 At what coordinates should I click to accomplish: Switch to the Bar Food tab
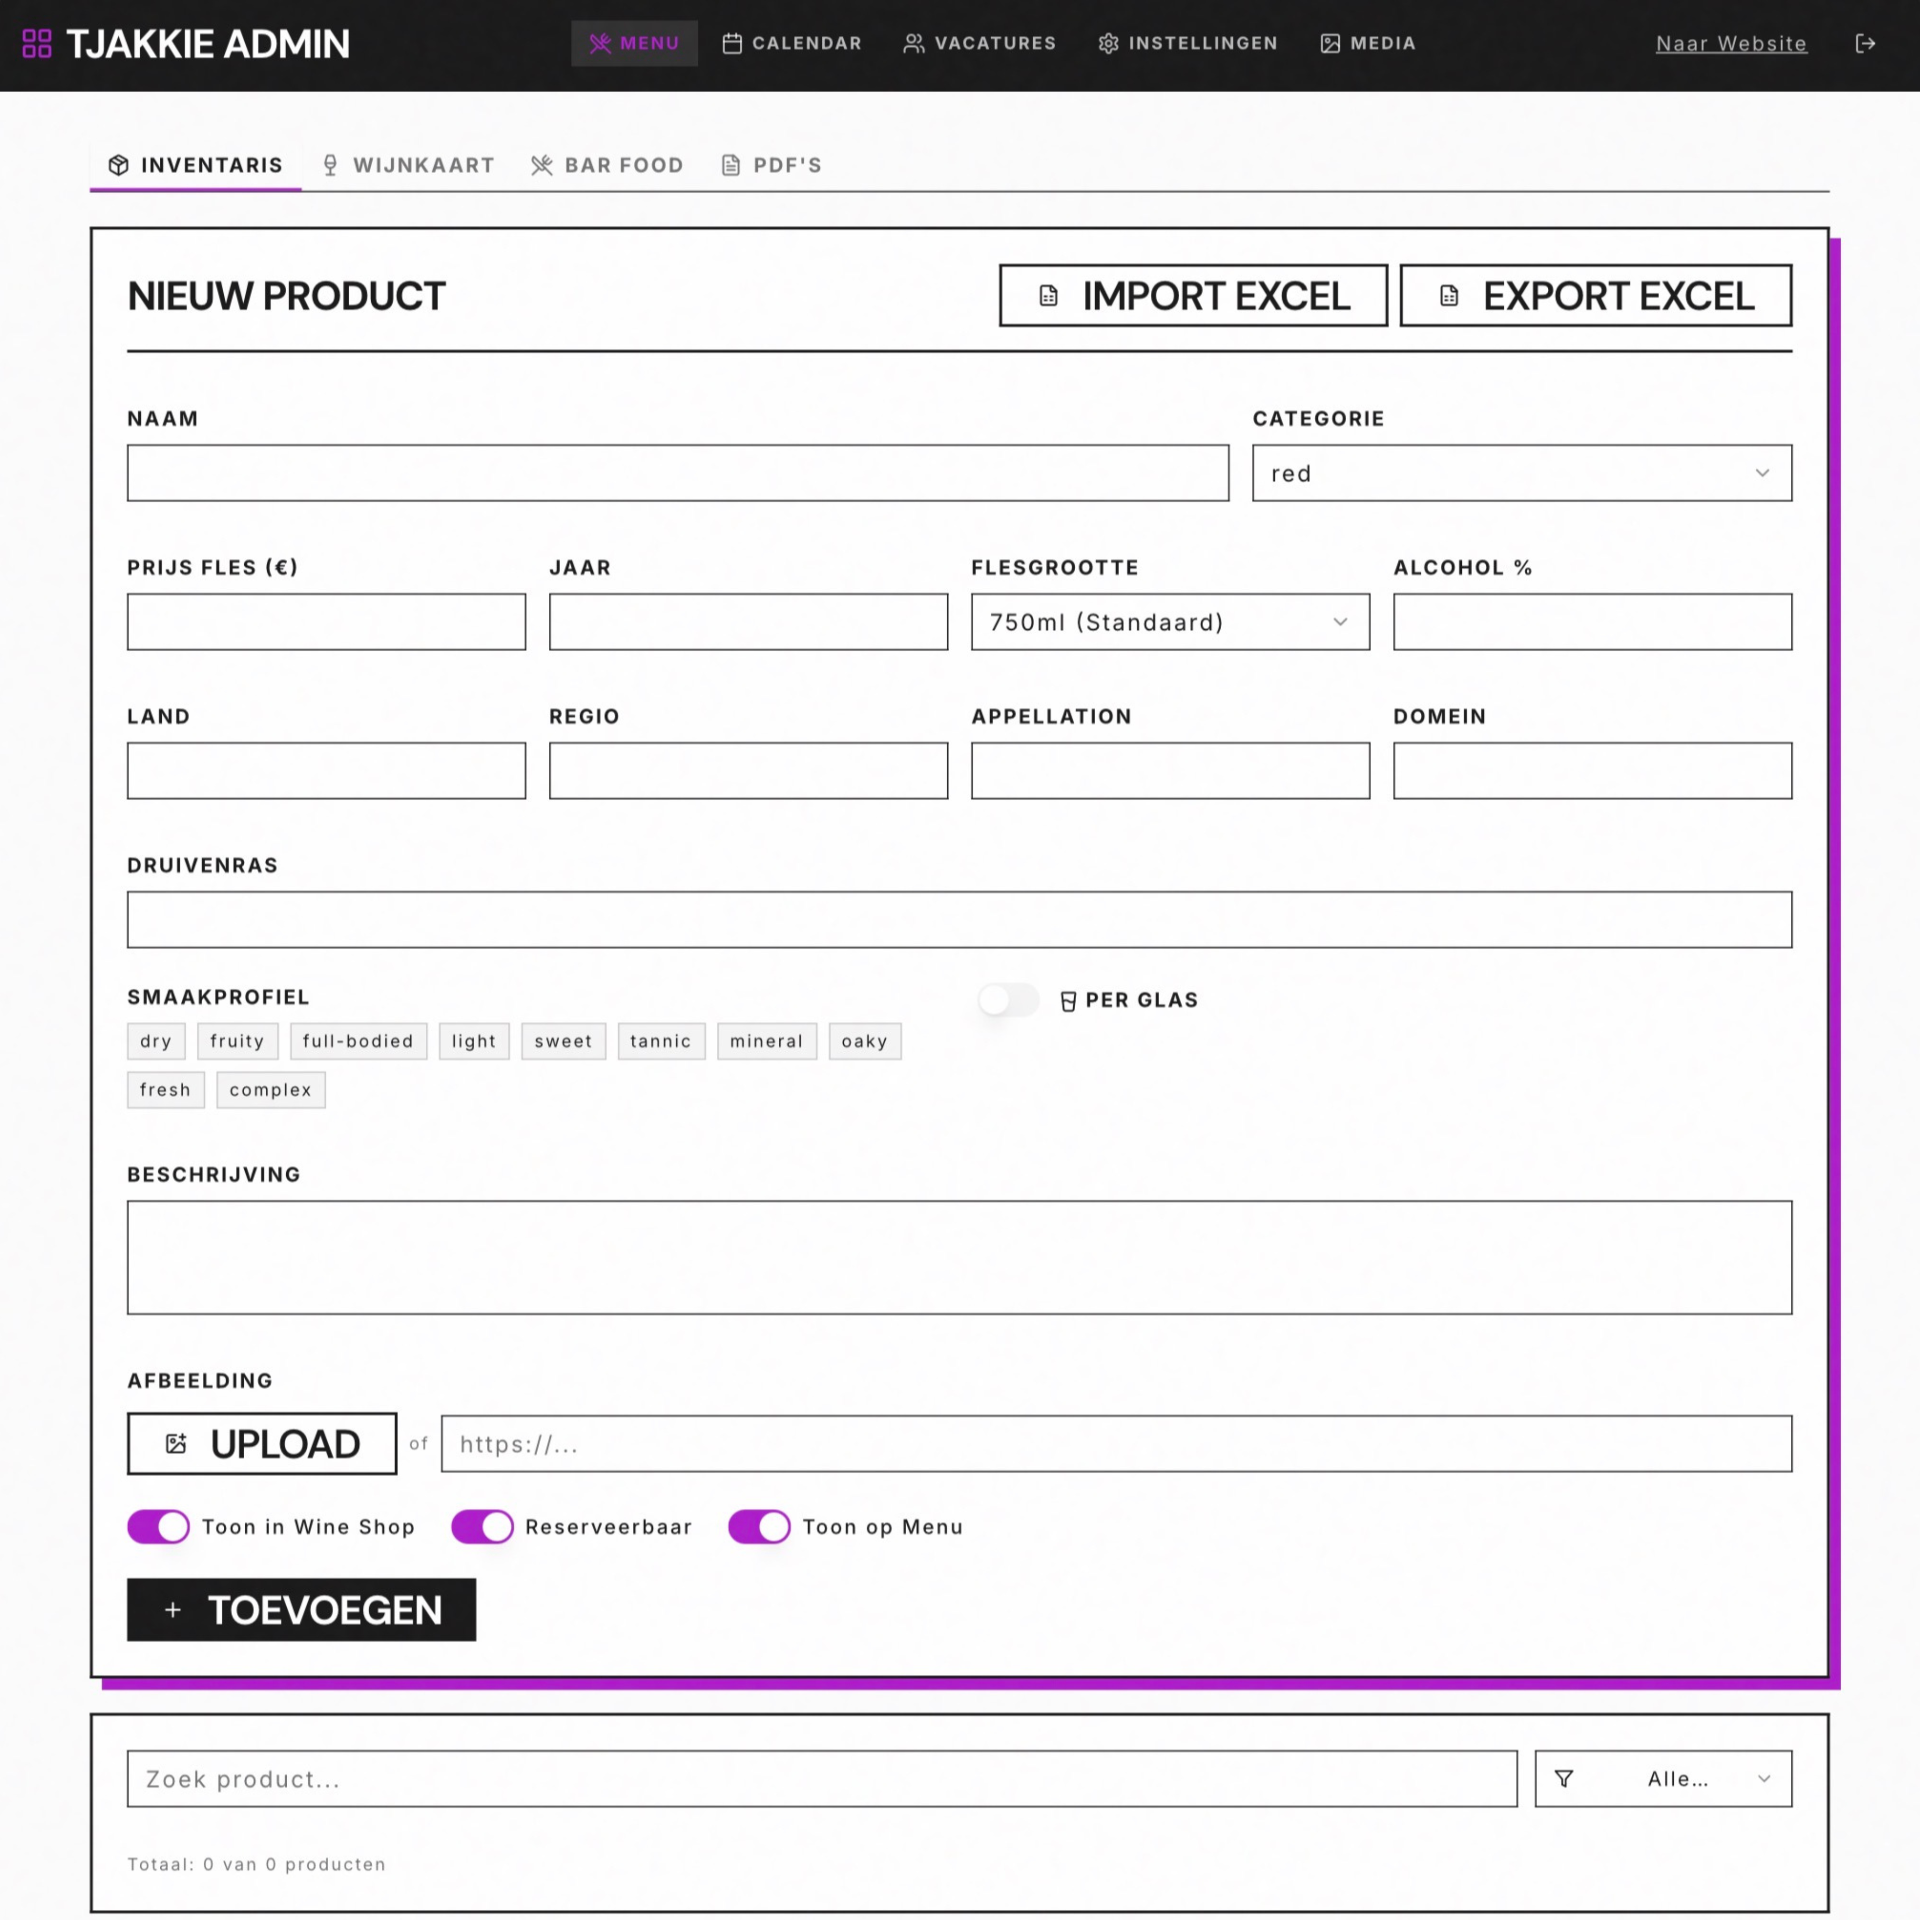click(x=607, y=165)
